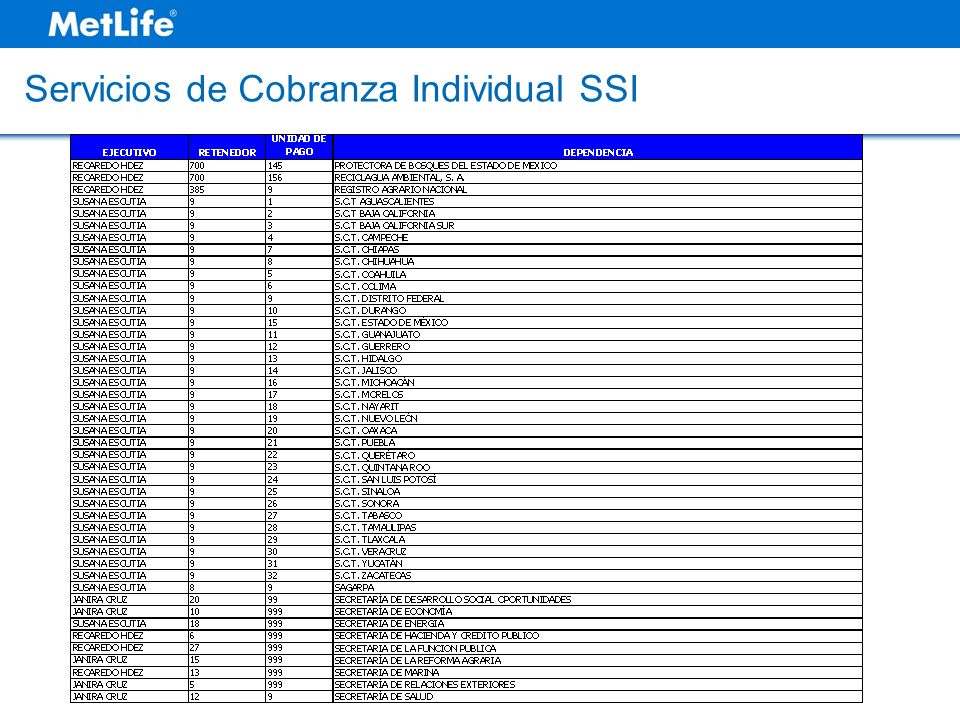Select S.C.T. CHIHUAHUA cell
This screenshot has height=720, width=960.
tap(598, 261)
